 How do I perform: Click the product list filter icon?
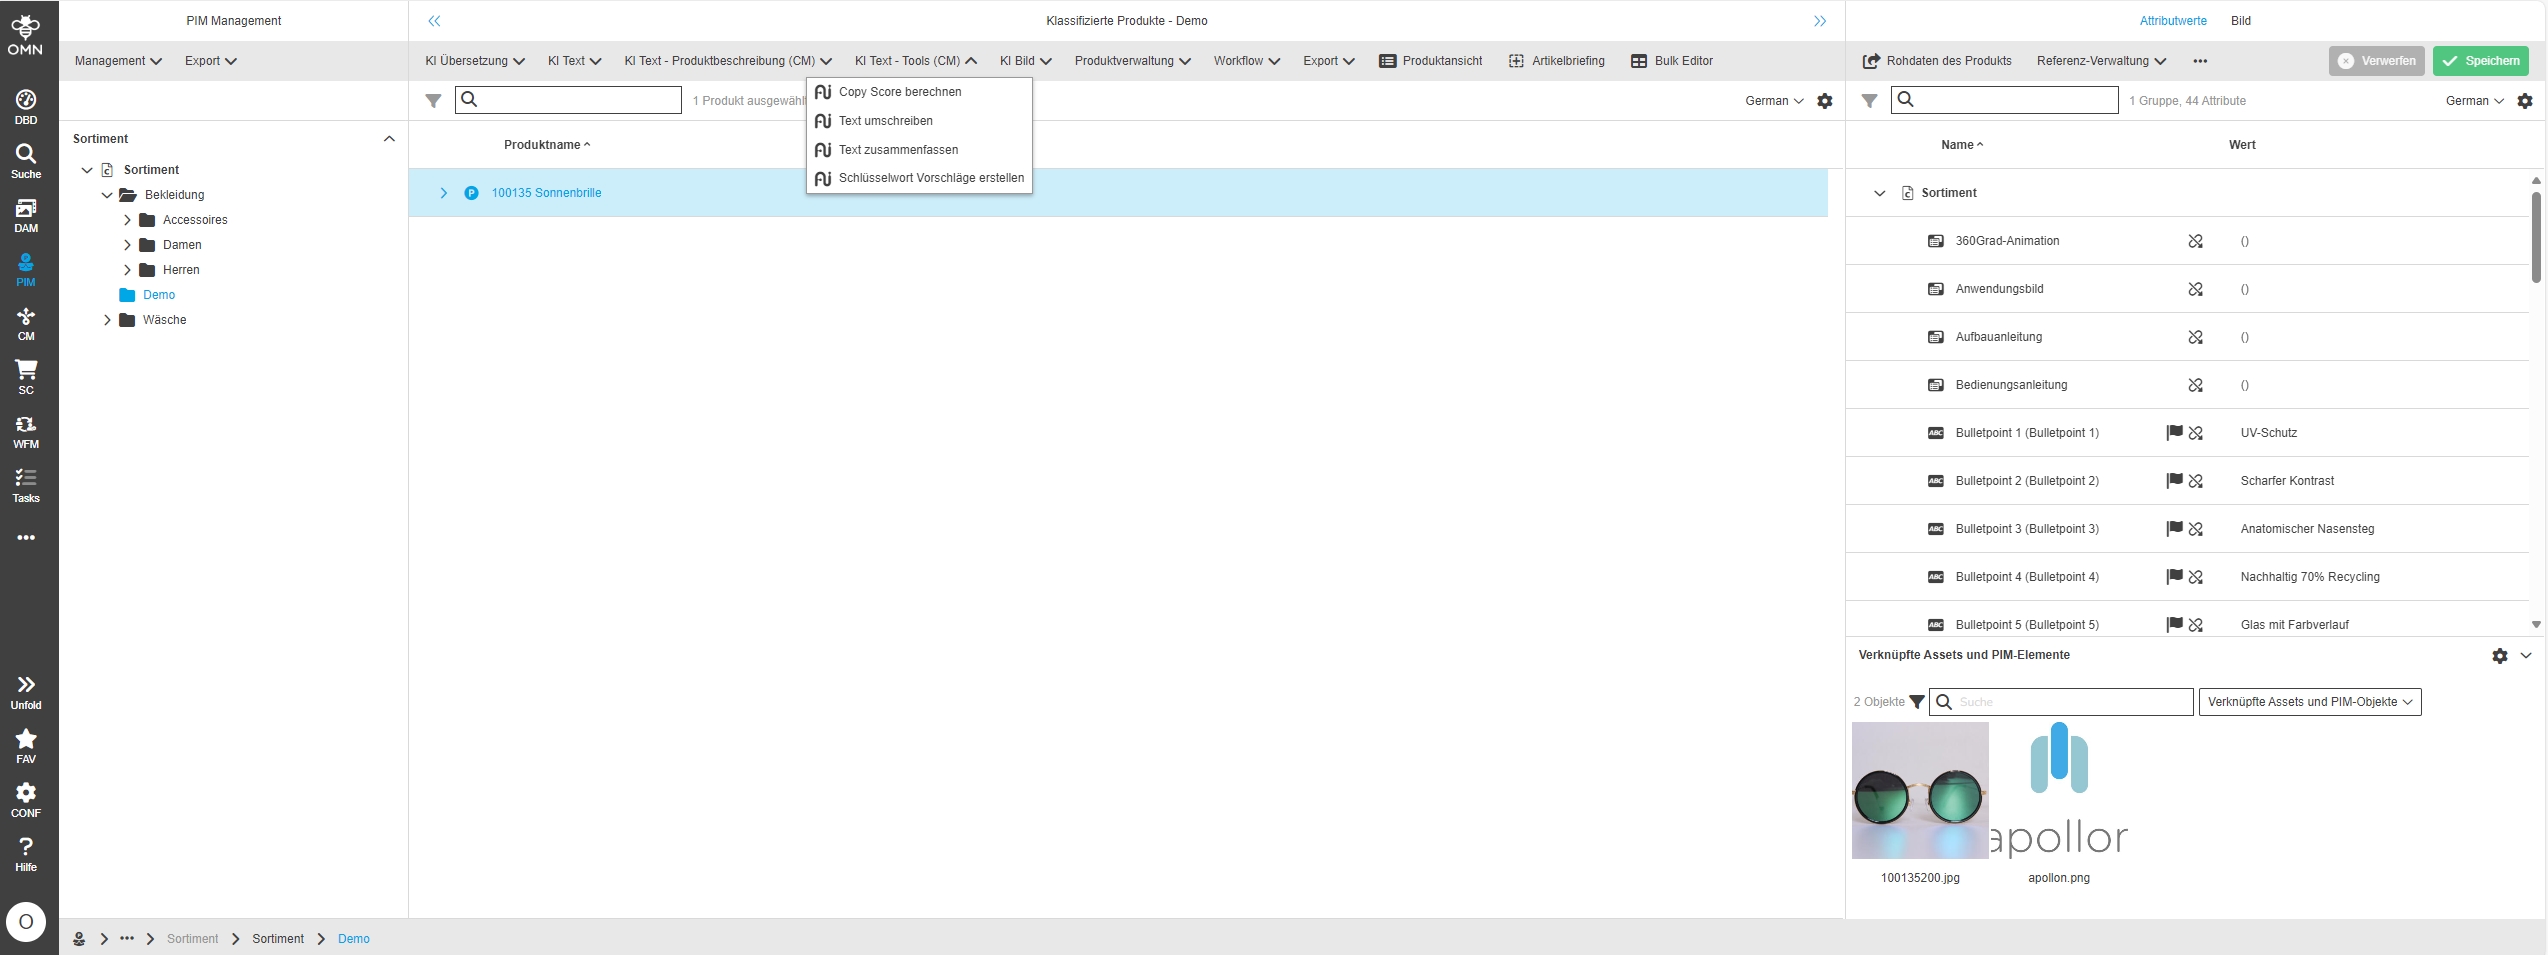pyautogui.click(x=433, y=101)
